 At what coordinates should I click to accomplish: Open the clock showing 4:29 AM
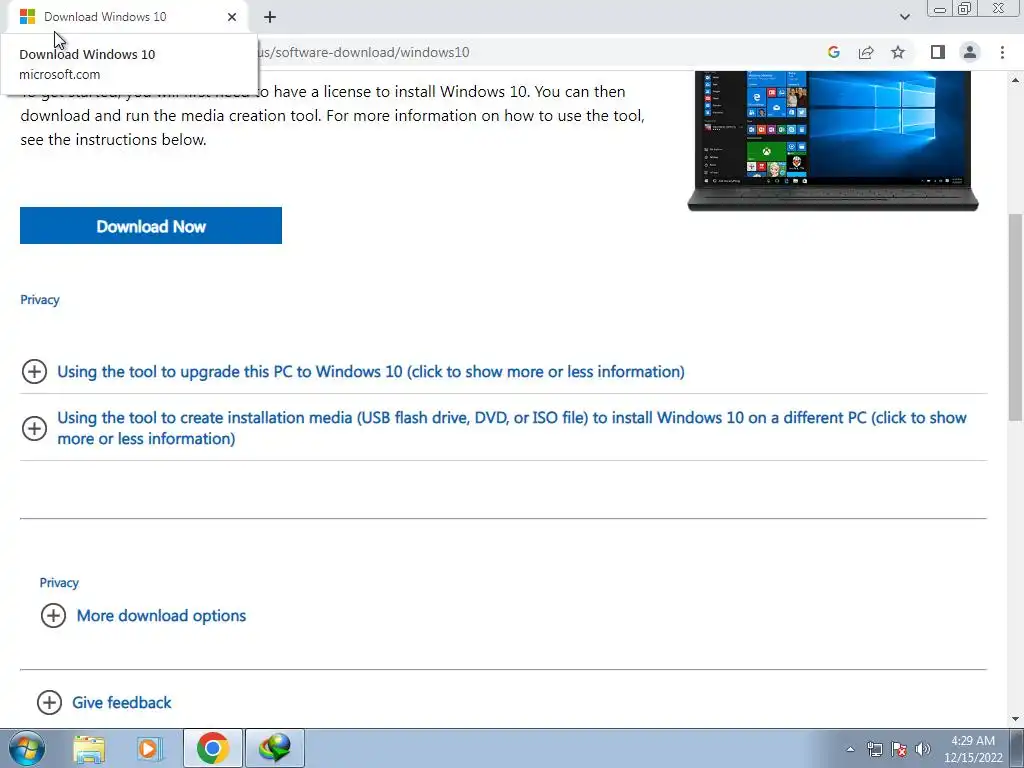click(x=972, y=749)
